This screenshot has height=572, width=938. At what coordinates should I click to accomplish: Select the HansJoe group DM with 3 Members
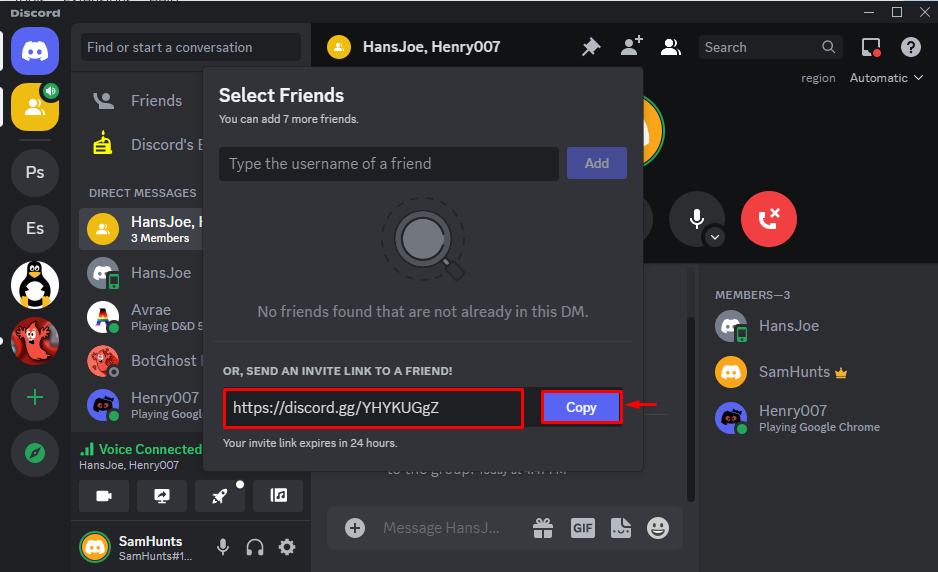pyautogui.click(x=142, y=229)
